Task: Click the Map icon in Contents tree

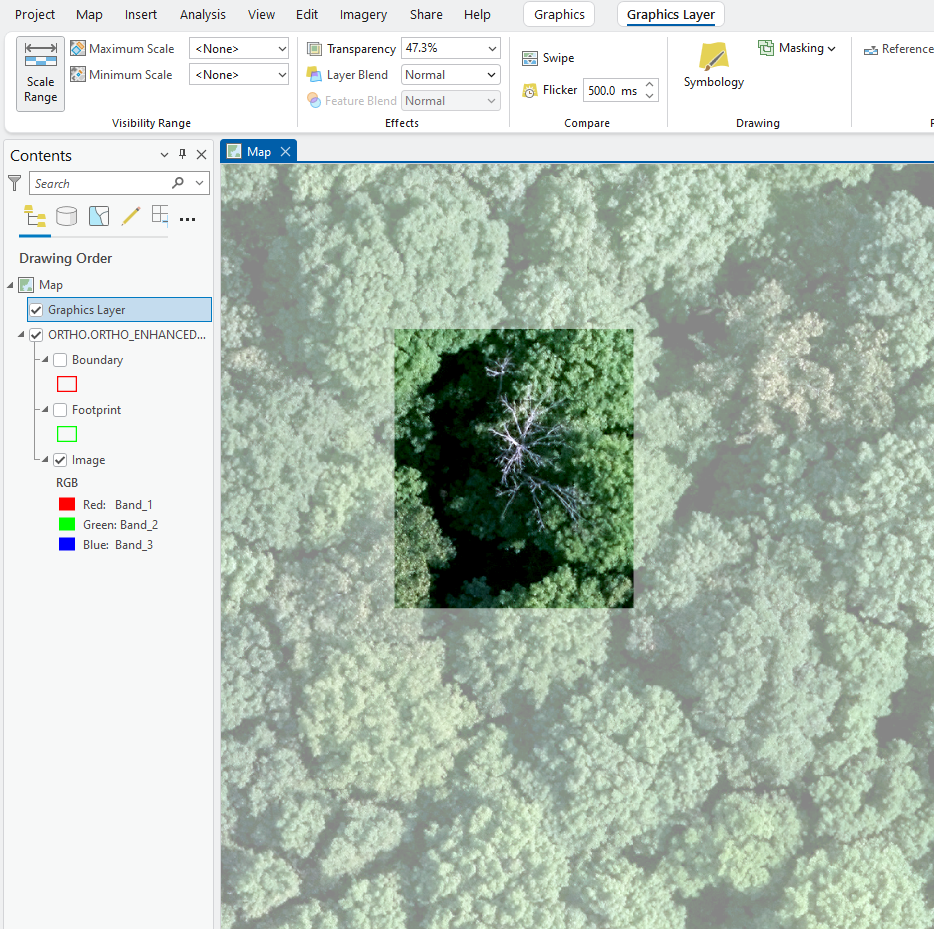Action: 26,285
